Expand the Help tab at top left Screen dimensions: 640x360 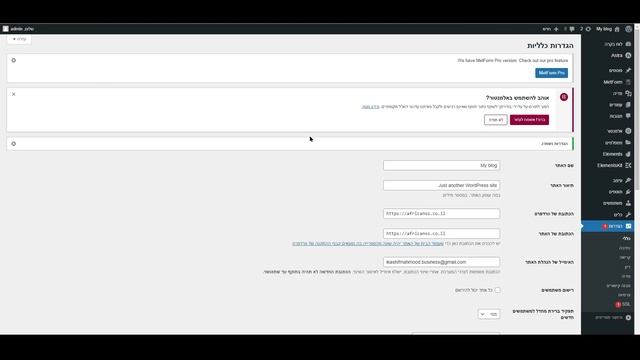[19, 39]
